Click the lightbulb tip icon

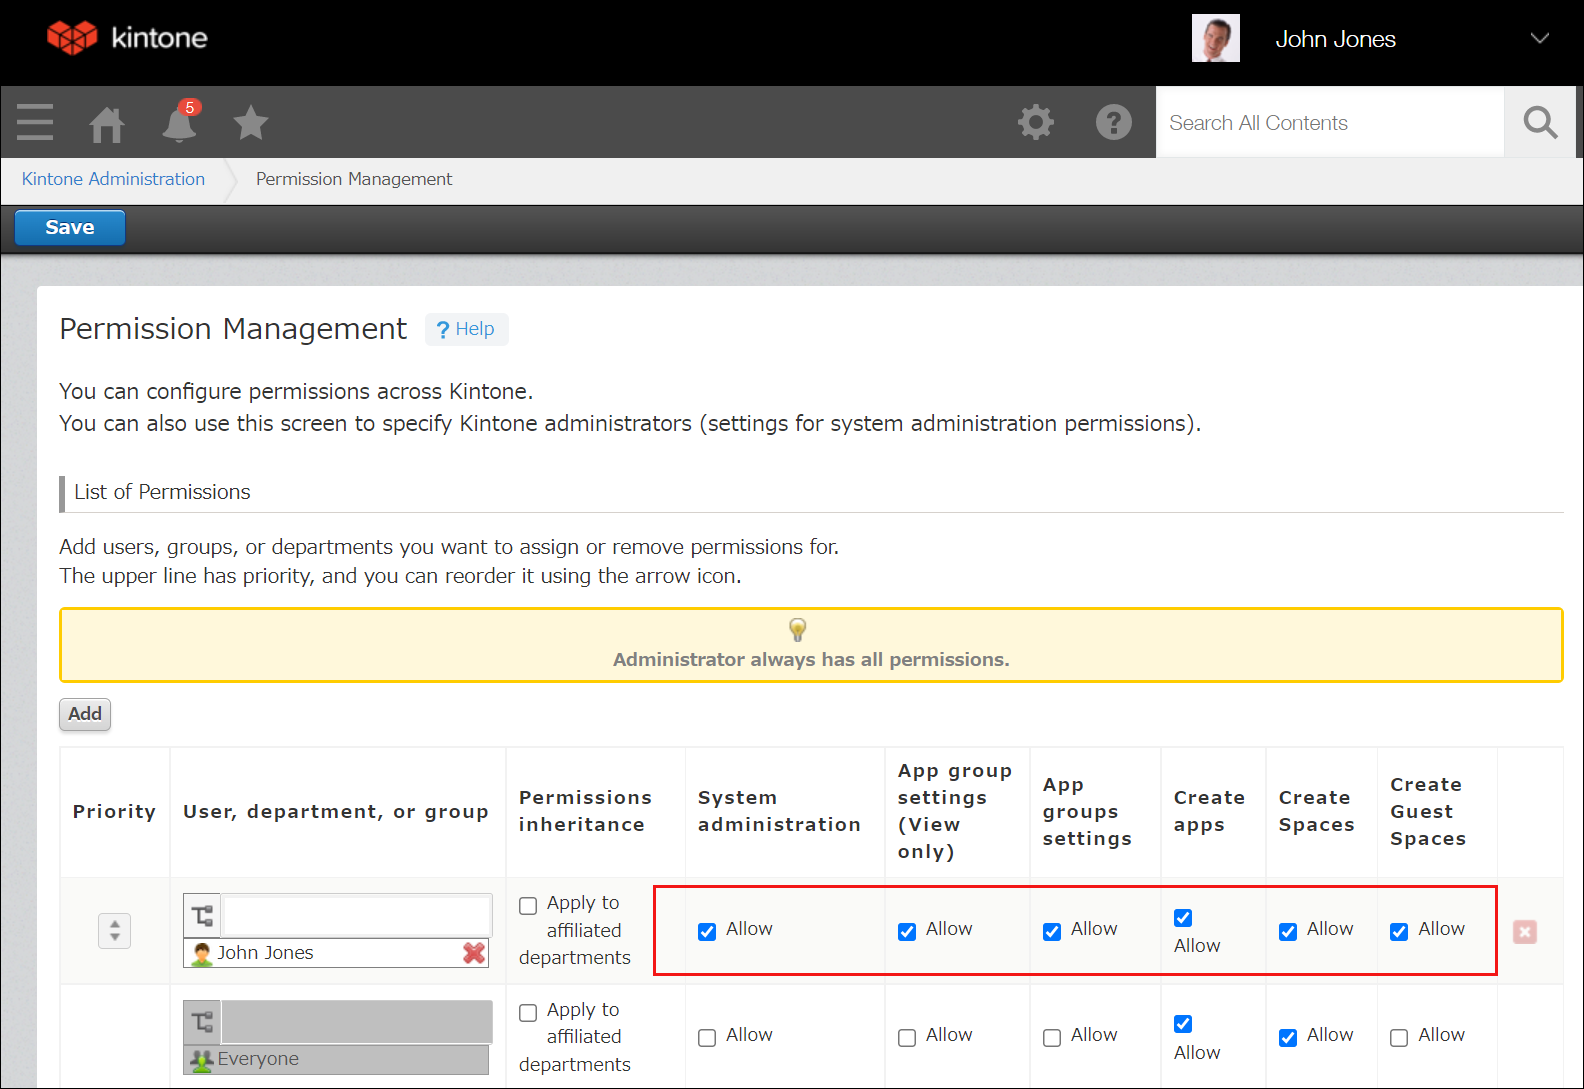point(797,629)
